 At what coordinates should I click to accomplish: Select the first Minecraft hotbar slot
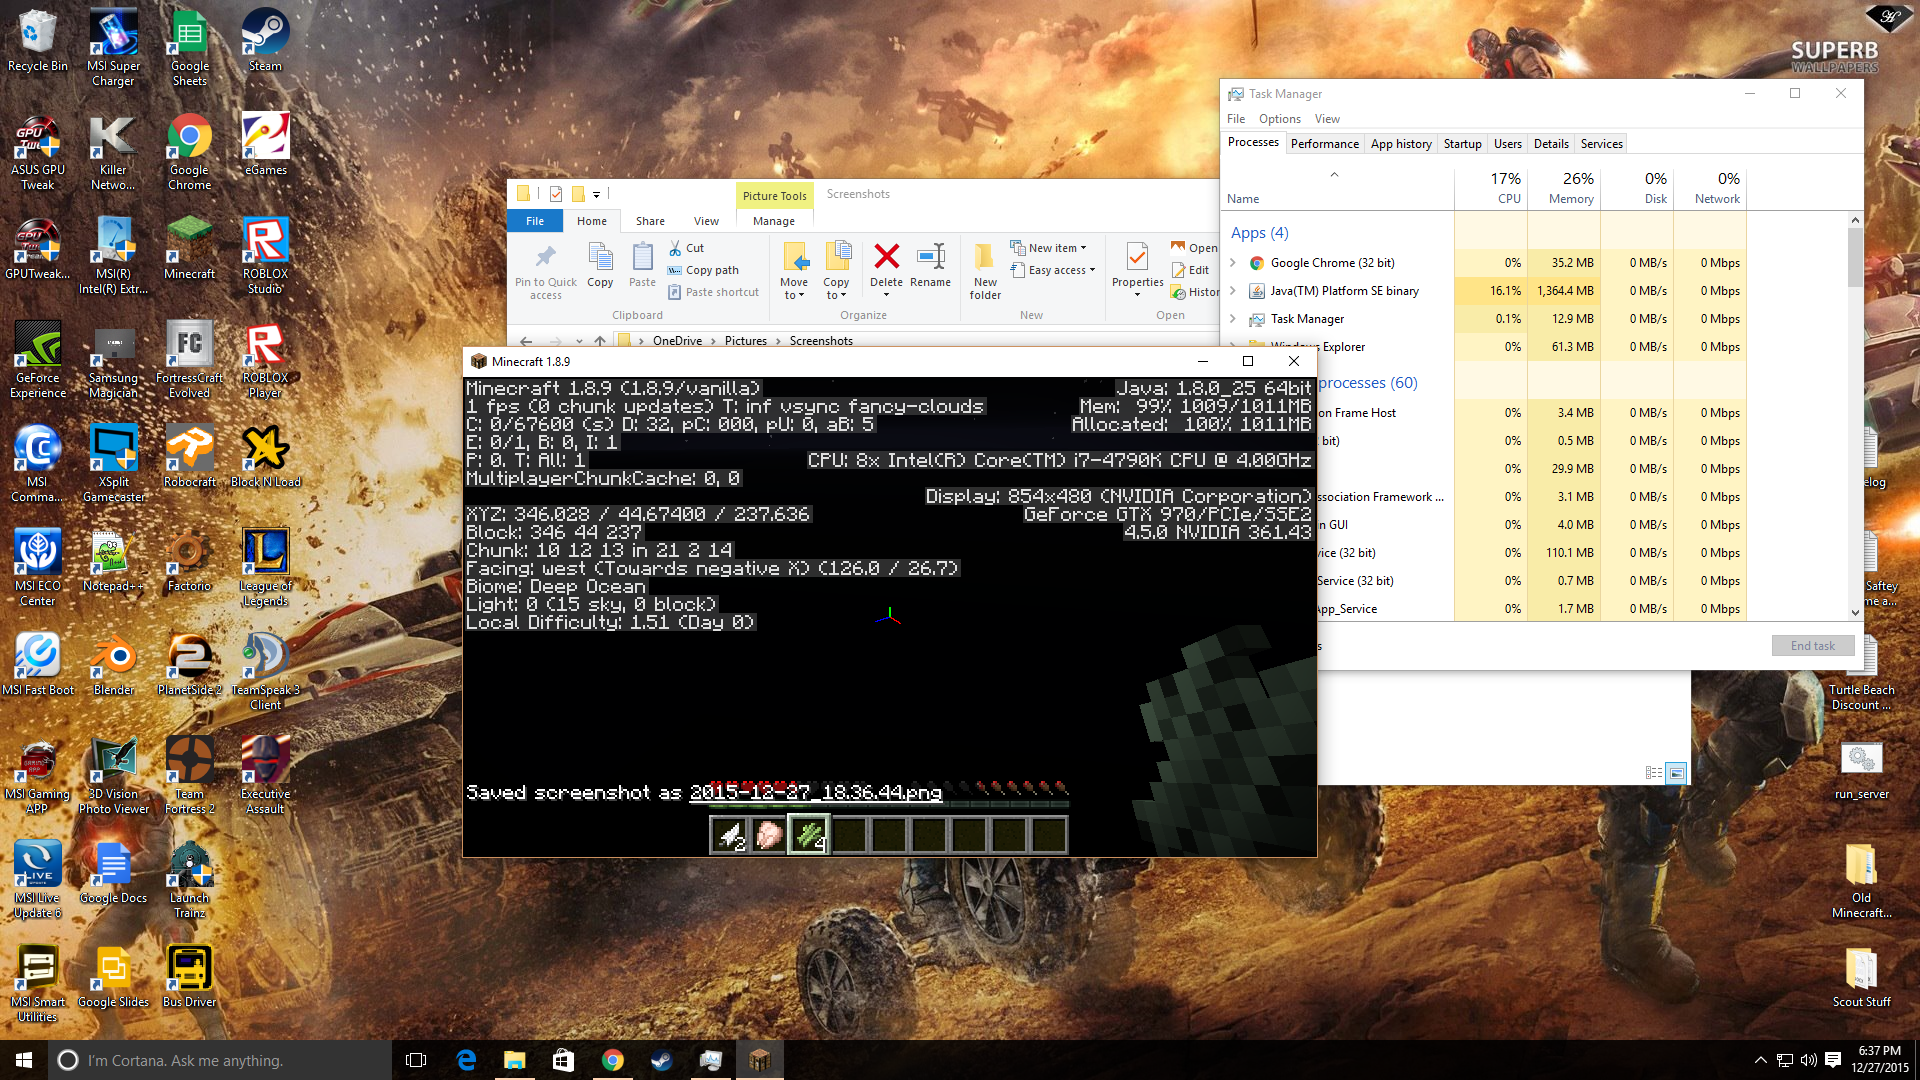729,834
